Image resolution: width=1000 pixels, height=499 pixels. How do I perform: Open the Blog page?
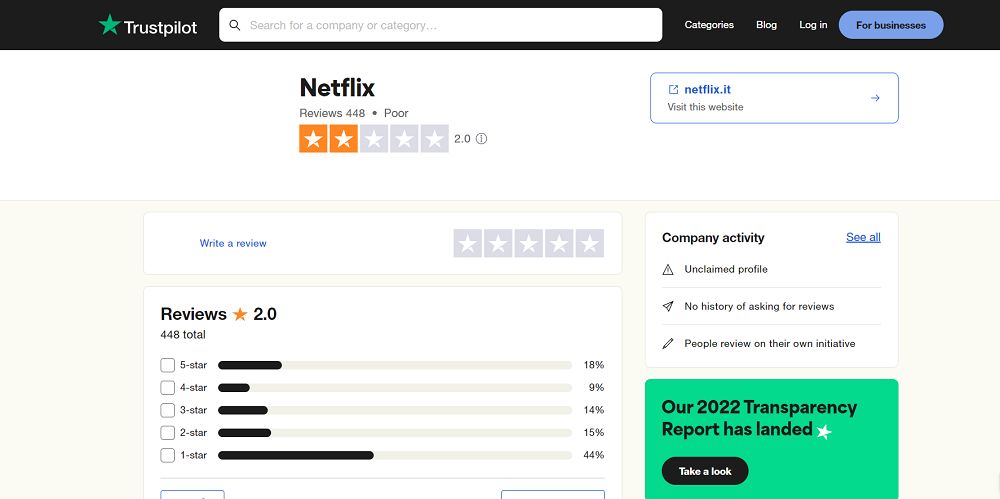(767, 25)
